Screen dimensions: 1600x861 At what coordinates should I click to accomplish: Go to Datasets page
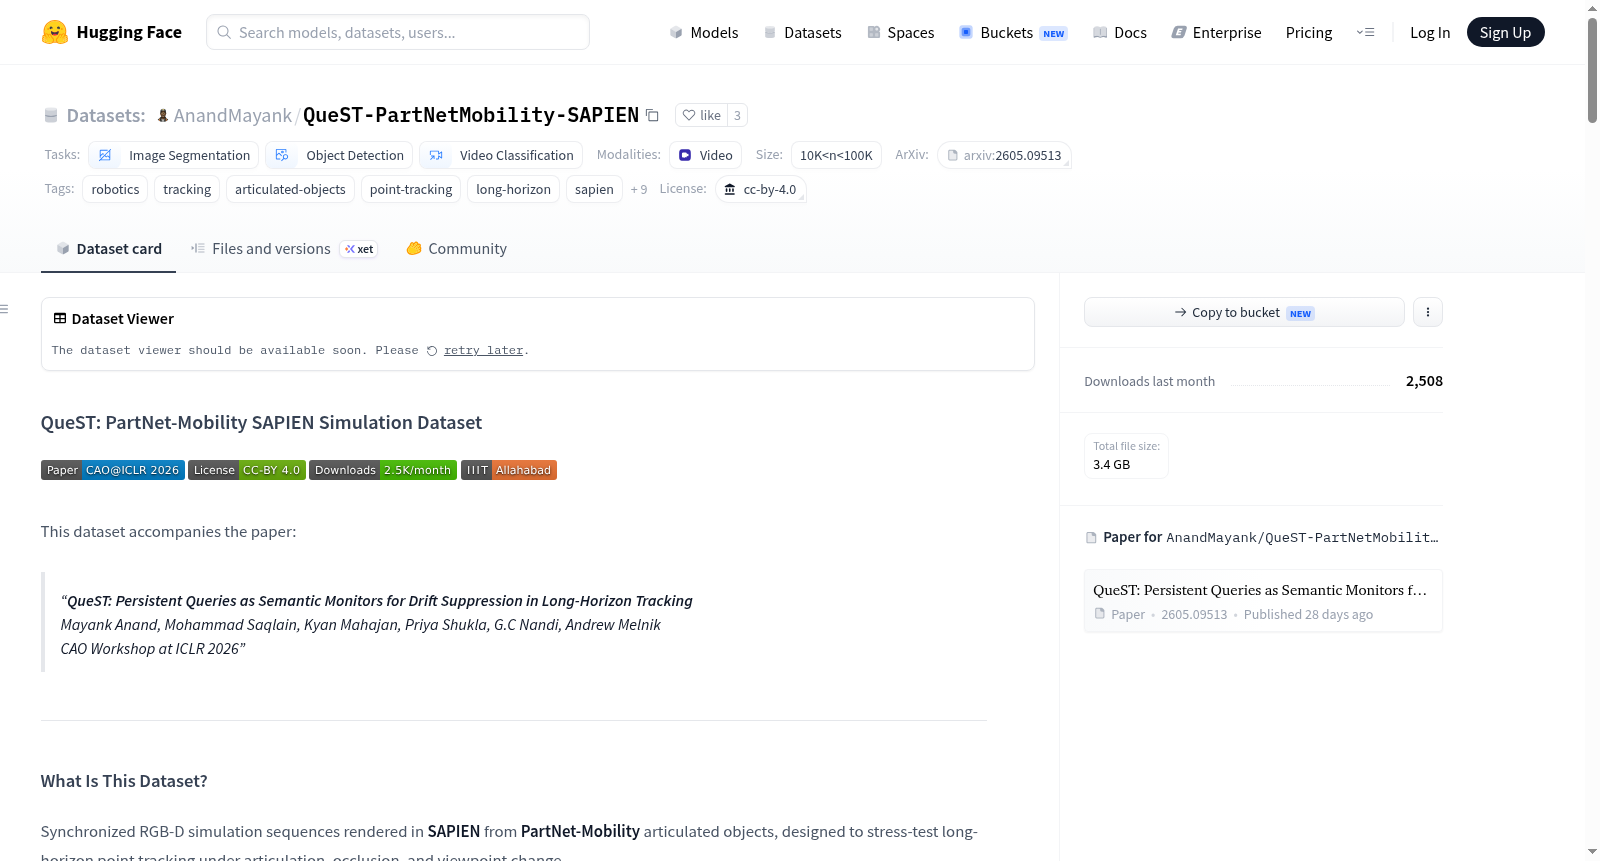(x=802, y=32)
